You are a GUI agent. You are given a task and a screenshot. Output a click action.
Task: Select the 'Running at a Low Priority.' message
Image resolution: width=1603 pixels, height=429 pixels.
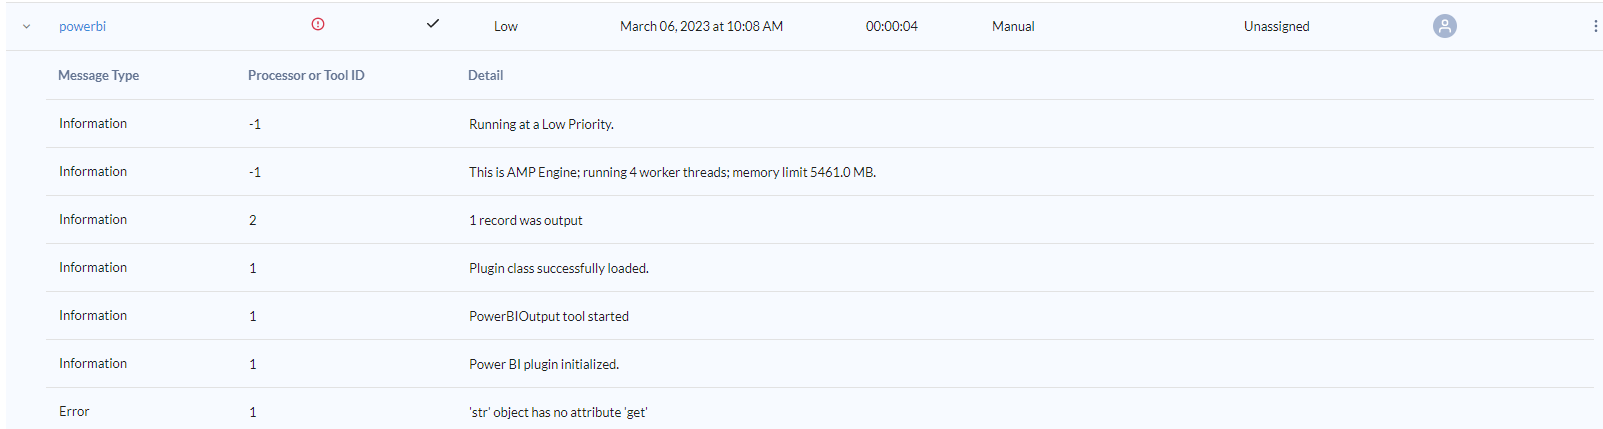[541, 124]
